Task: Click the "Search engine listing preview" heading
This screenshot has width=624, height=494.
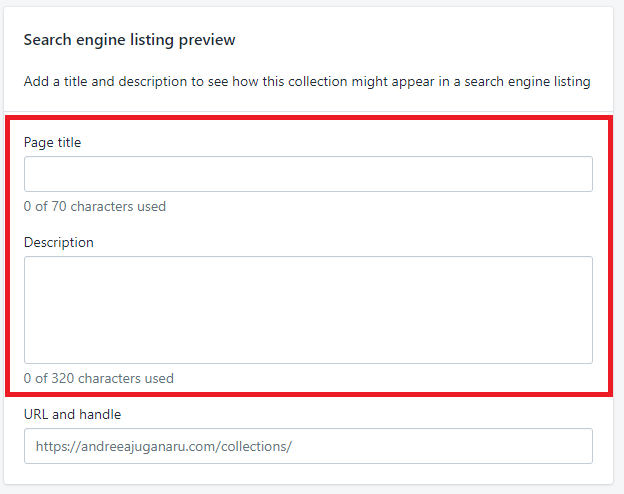Action: [129, 40]
